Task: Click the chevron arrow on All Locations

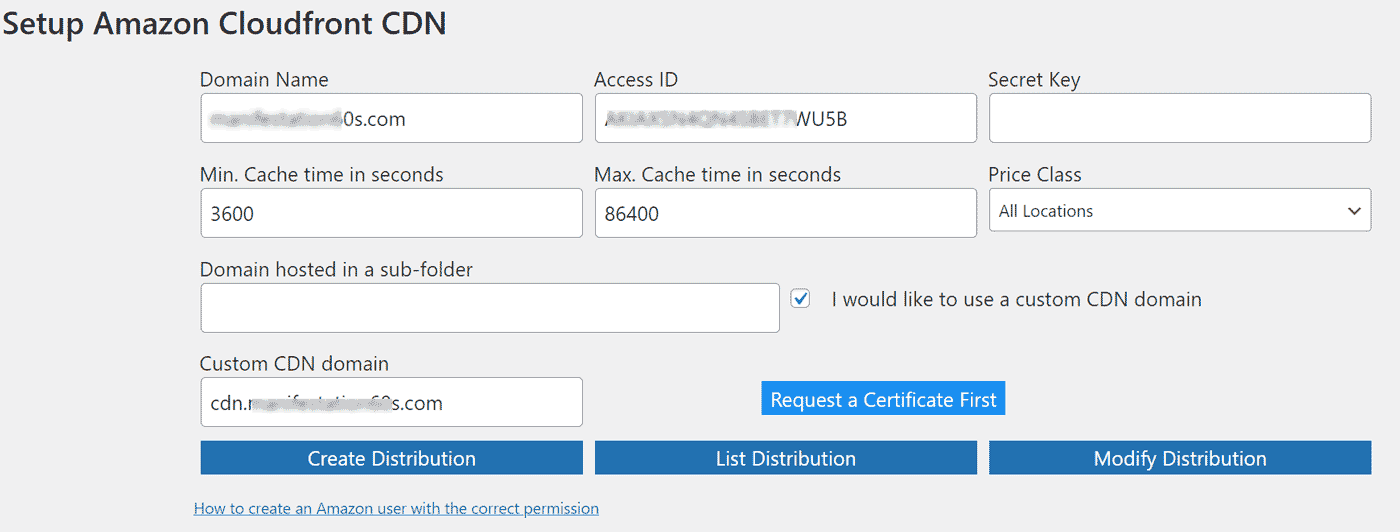Action: click(x=1354, y=211)
